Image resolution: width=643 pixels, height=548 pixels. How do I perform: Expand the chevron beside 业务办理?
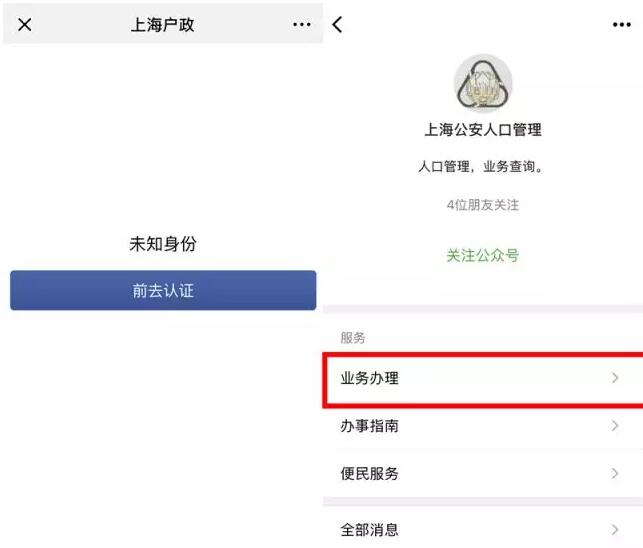point(615,377)
